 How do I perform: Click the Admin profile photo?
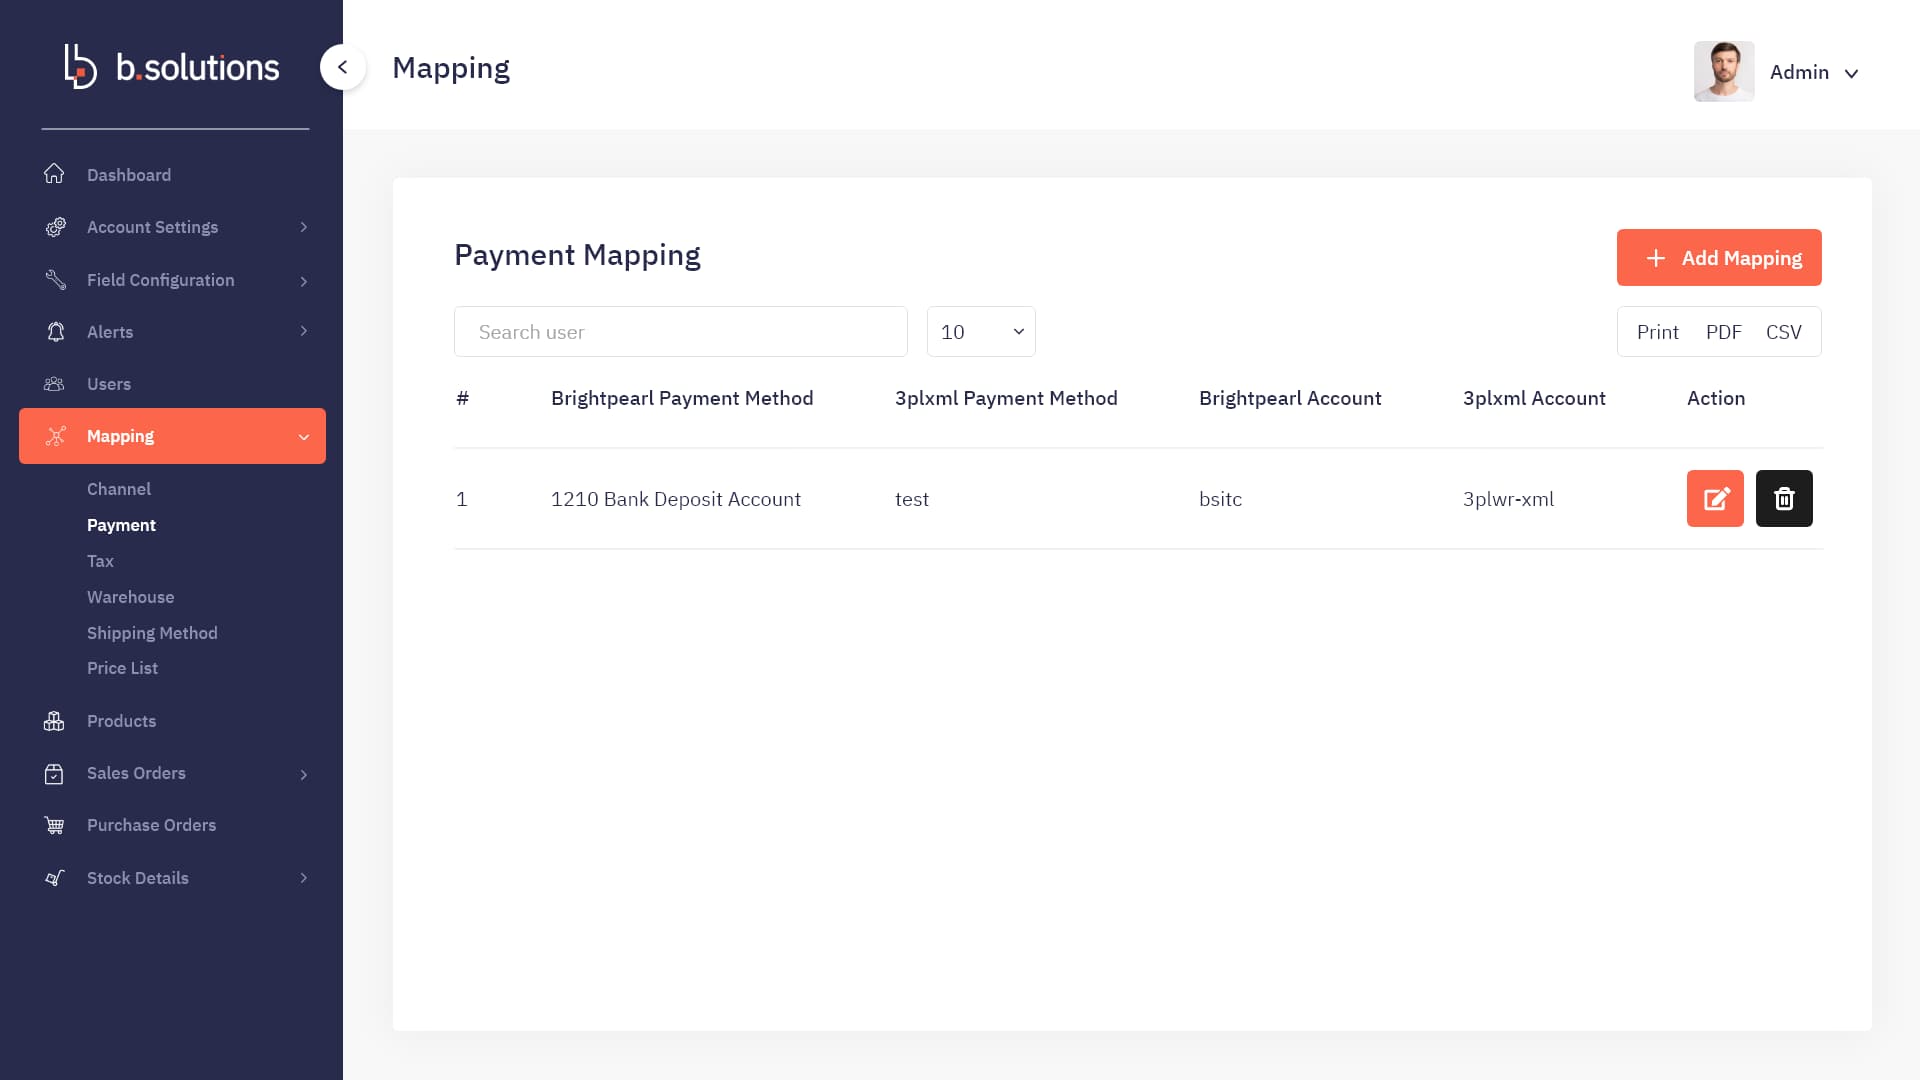click(x=1724, y=71)
